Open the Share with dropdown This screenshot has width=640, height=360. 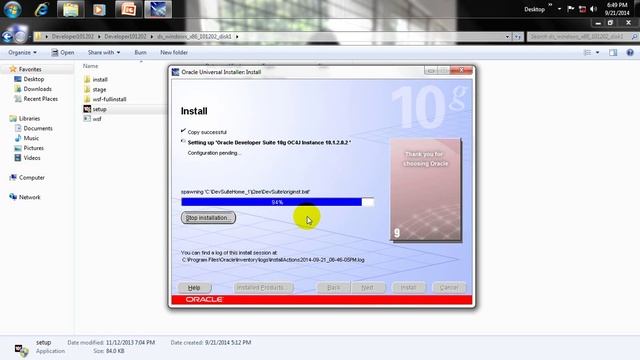click(x=104, y=53)
